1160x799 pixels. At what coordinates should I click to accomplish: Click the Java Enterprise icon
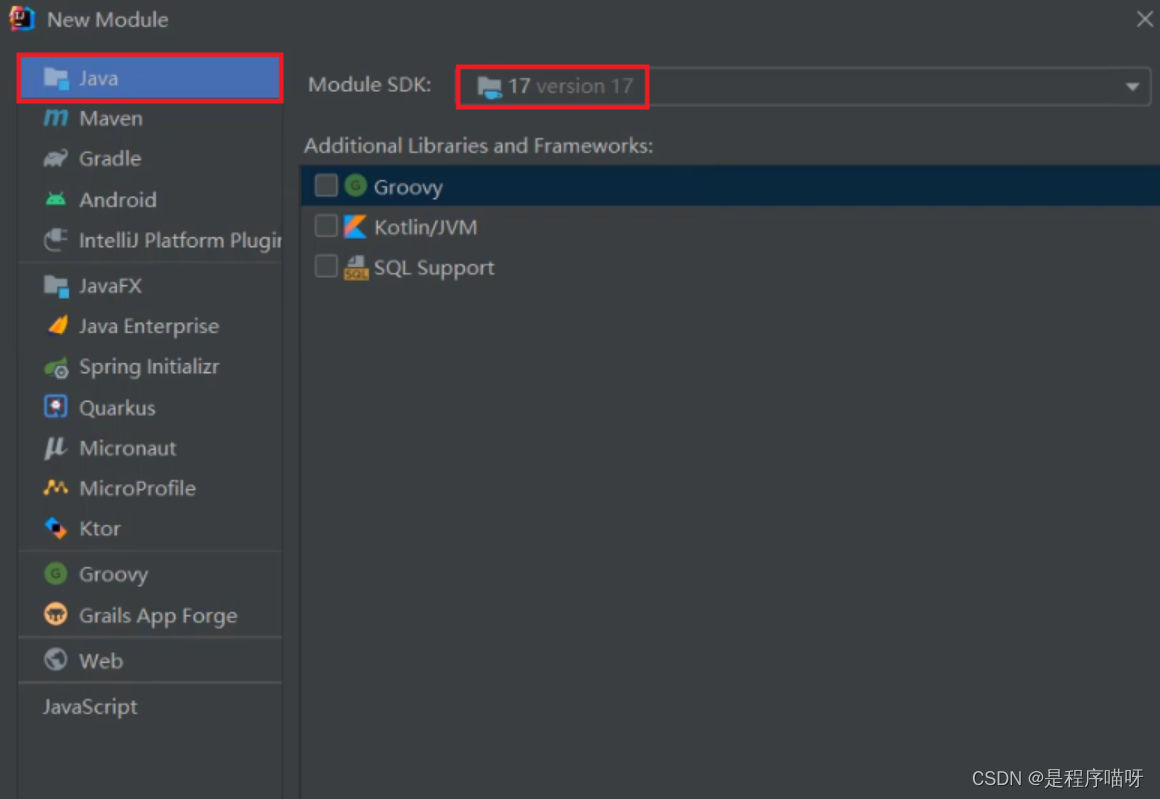pyautogui.click(x=56, y=326)
